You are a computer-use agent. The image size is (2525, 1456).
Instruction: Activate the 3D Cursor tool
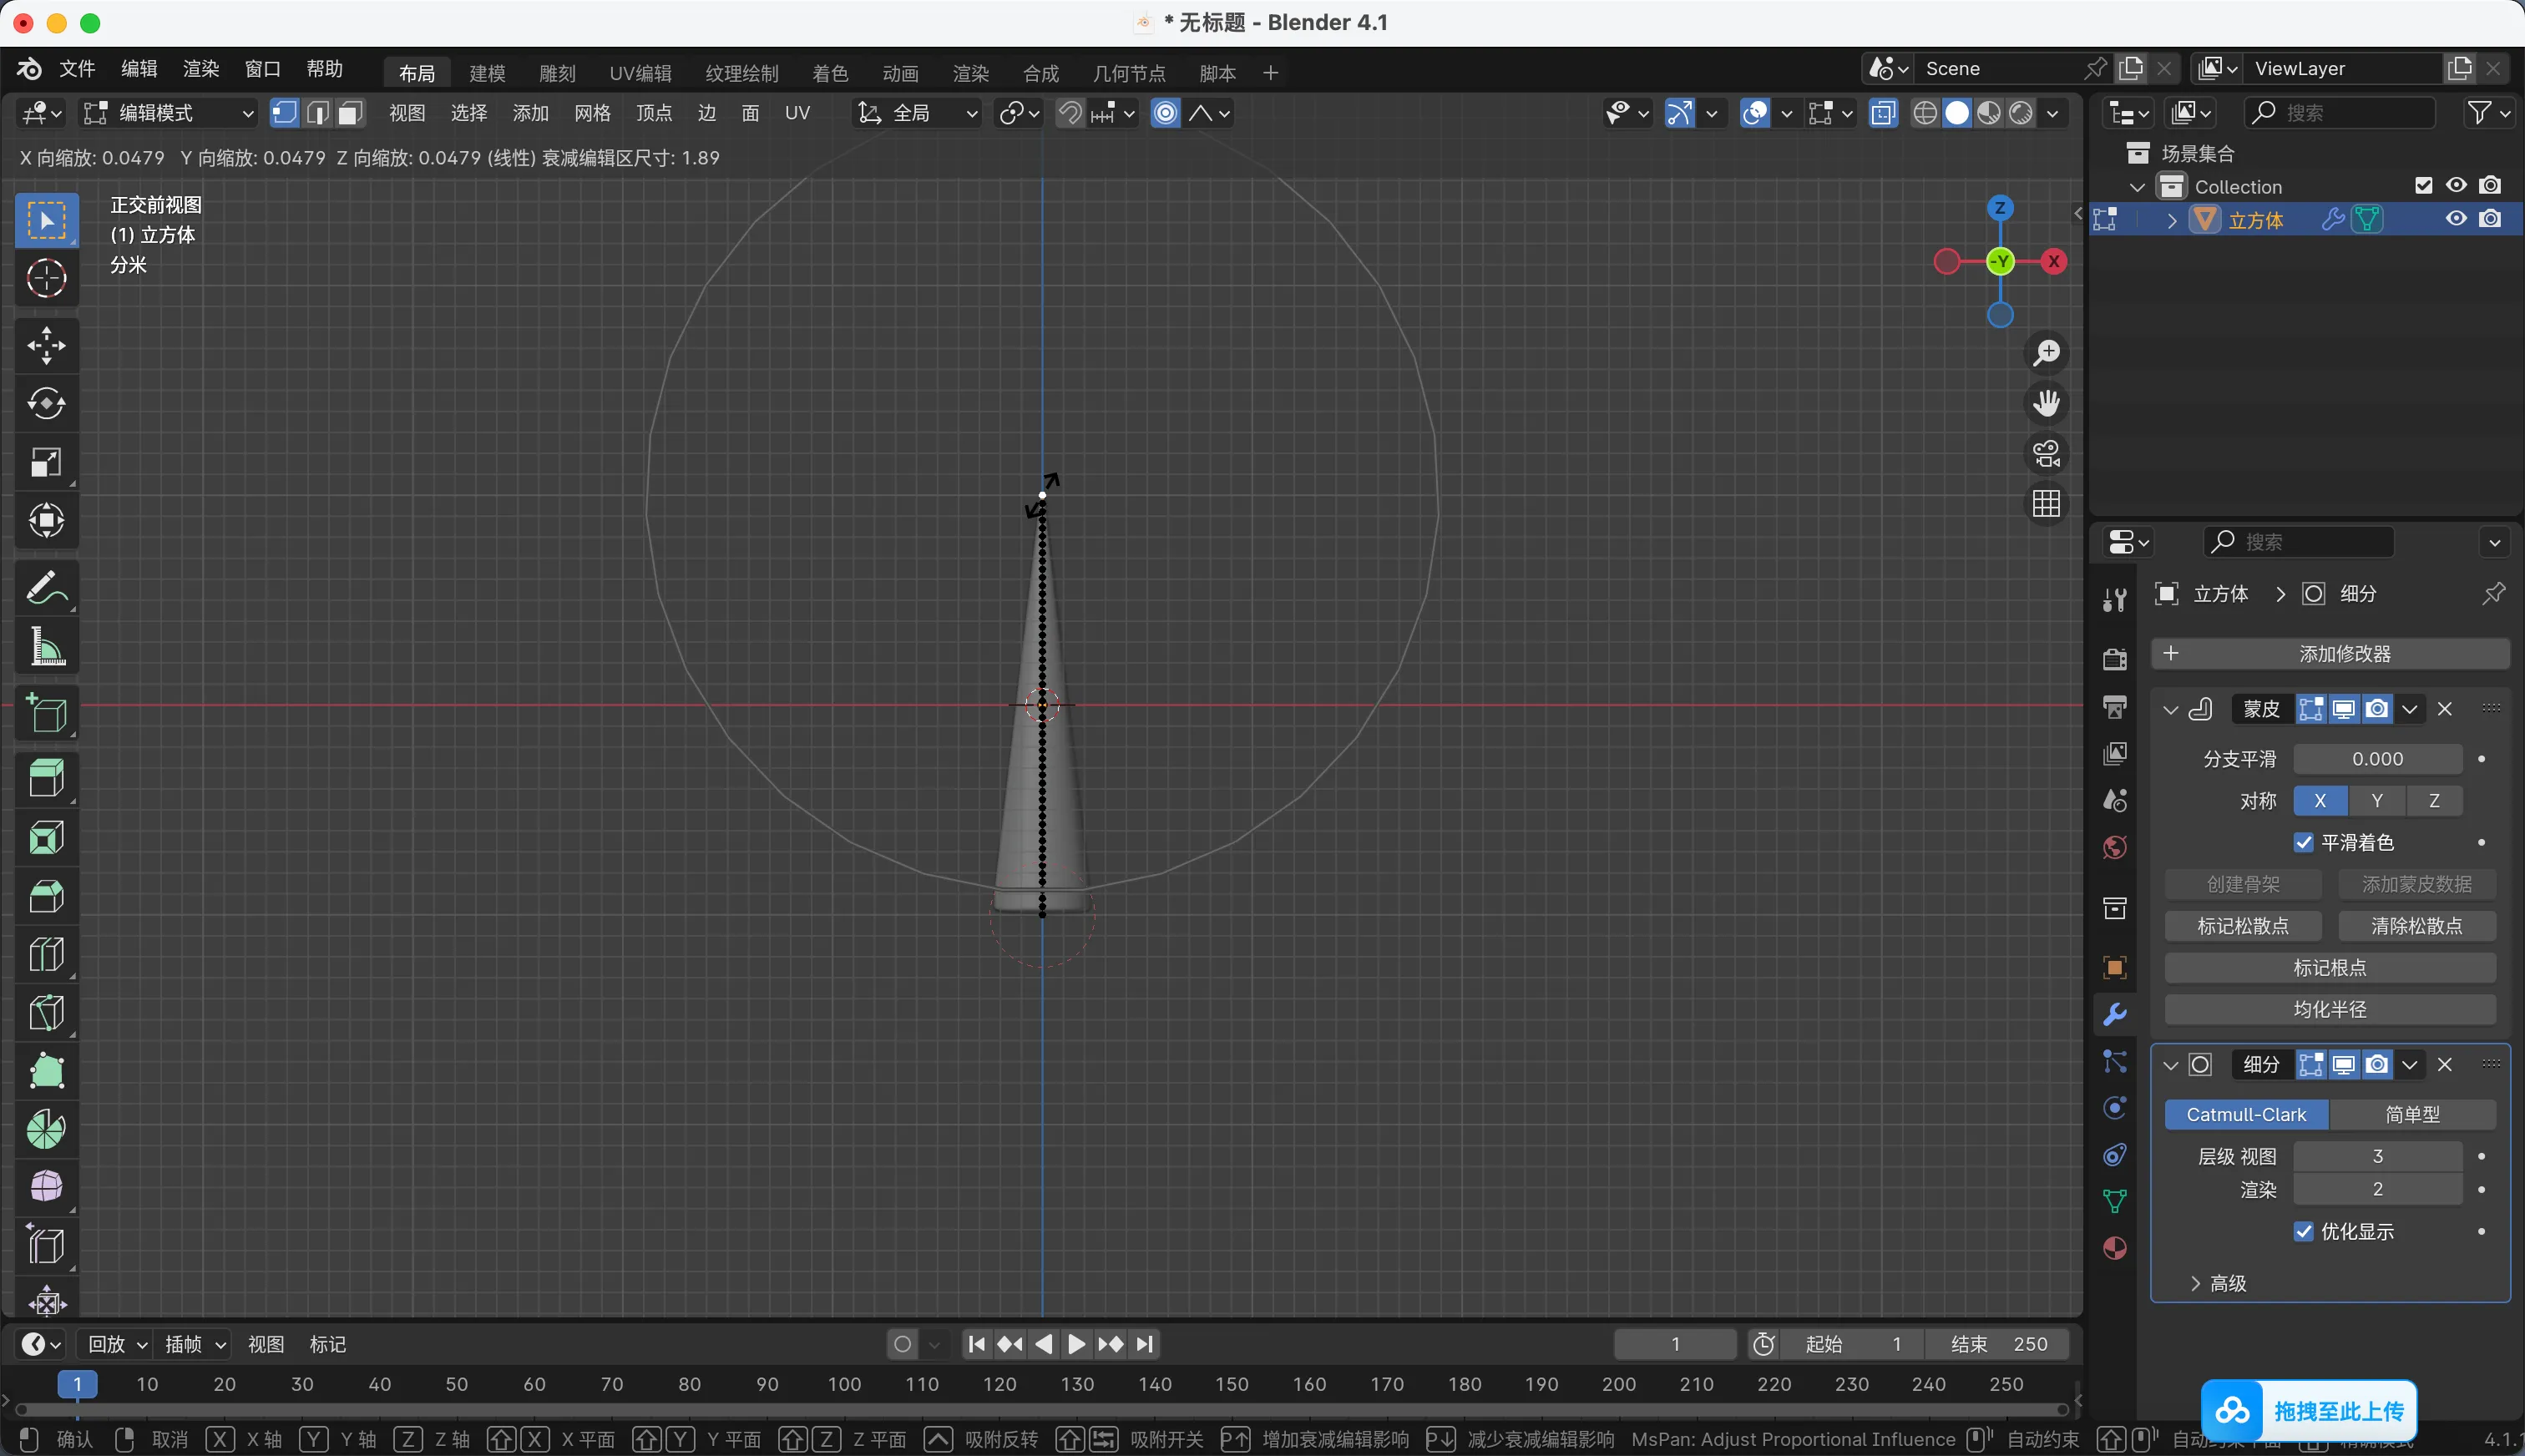46,278
